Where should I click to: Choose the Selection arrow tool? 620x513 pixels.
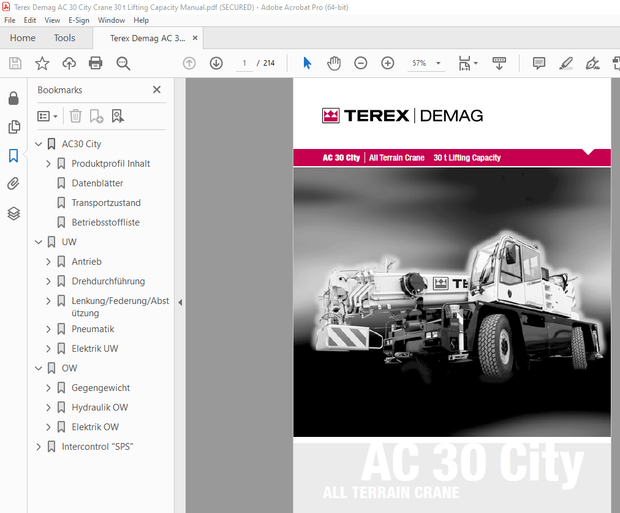pyautogui.click(x=307, y=63)
